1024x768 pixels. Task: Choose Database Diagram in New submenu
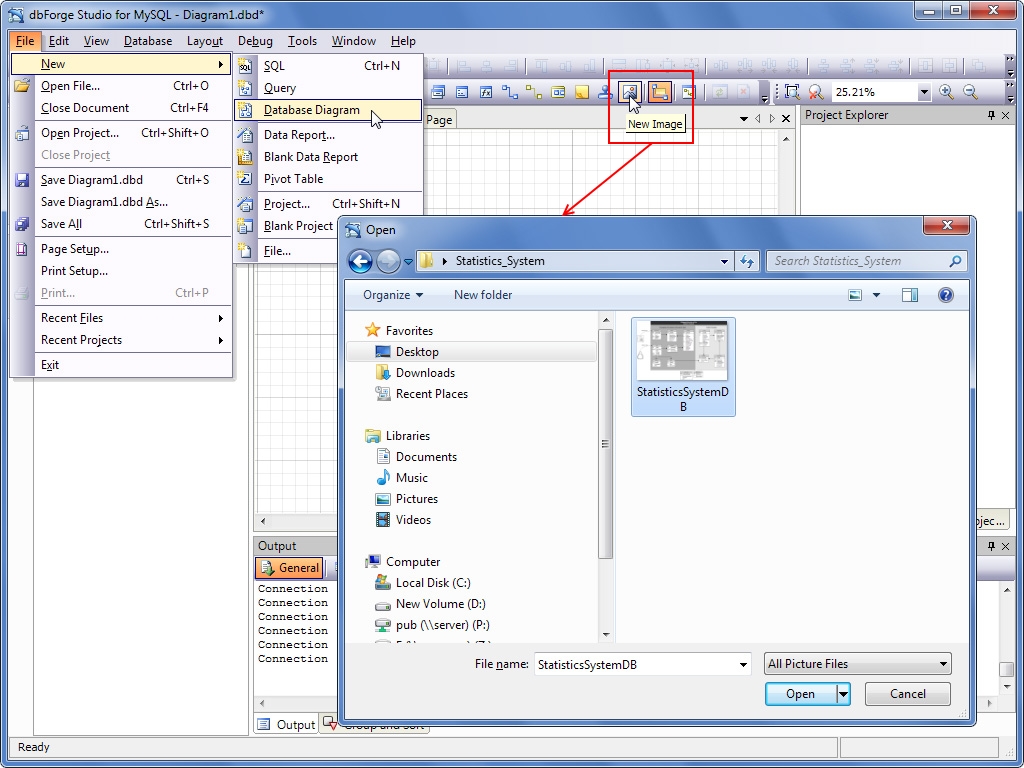328,110
